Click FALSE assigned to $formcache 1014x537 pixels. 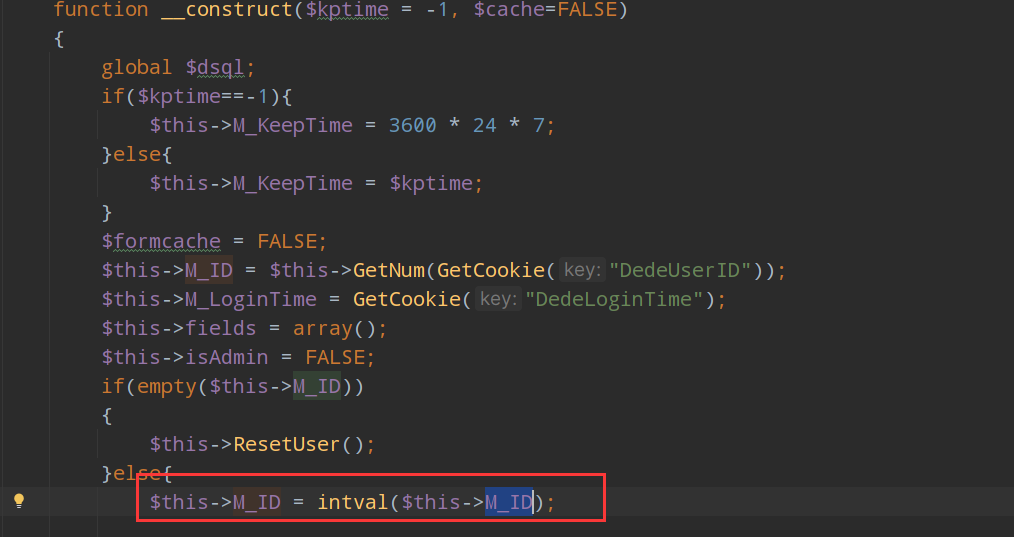click(286, 241)
